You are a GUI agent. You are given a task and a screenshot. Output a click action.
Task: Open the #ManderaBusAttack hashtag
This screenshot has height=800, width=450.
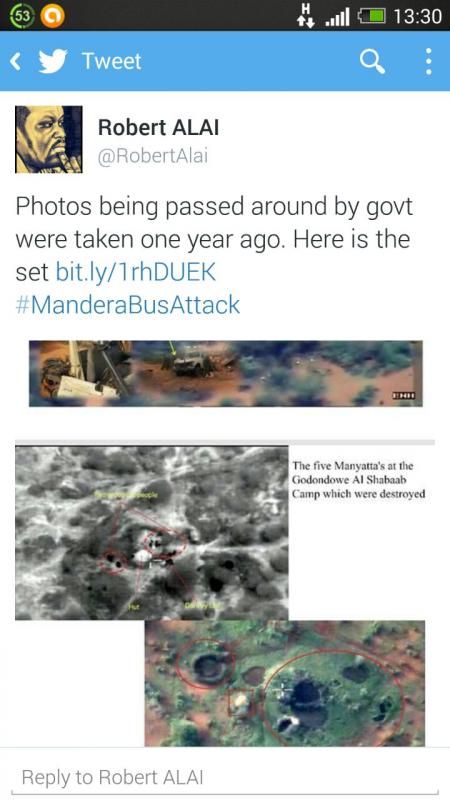128,305
